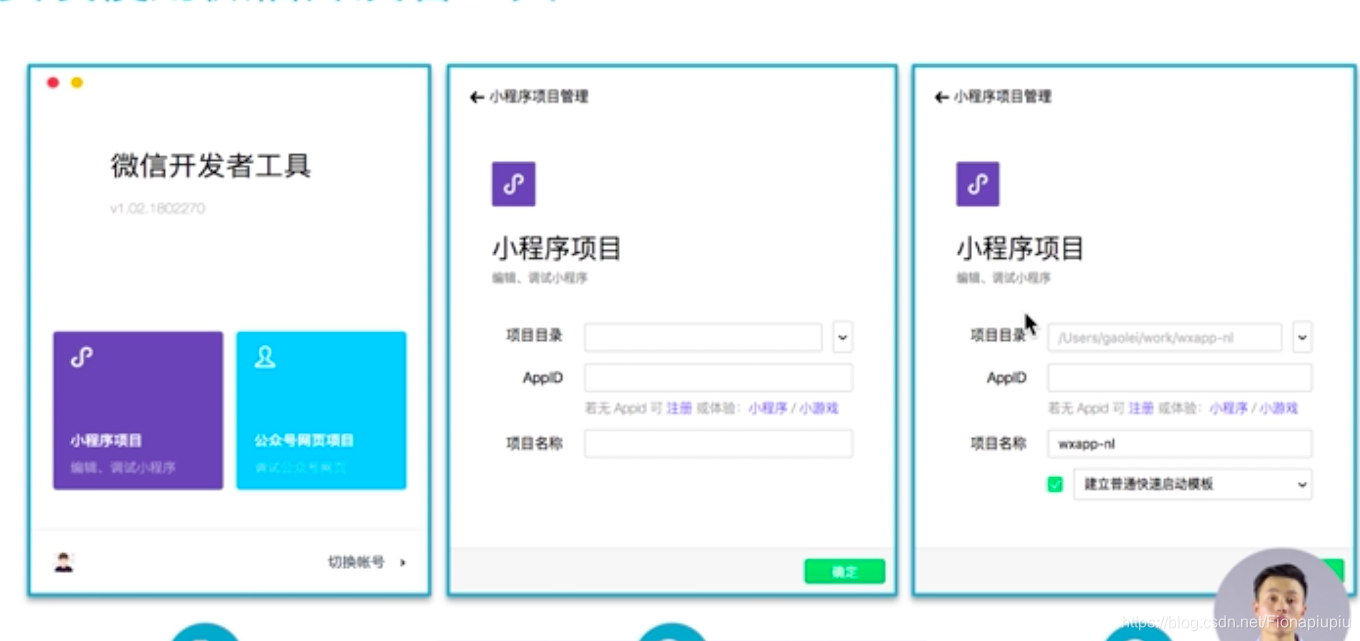This screenshot has width=1360, height=641.
Task: Click the presenter video thumbnail
Action: [x=1282, y=595]
